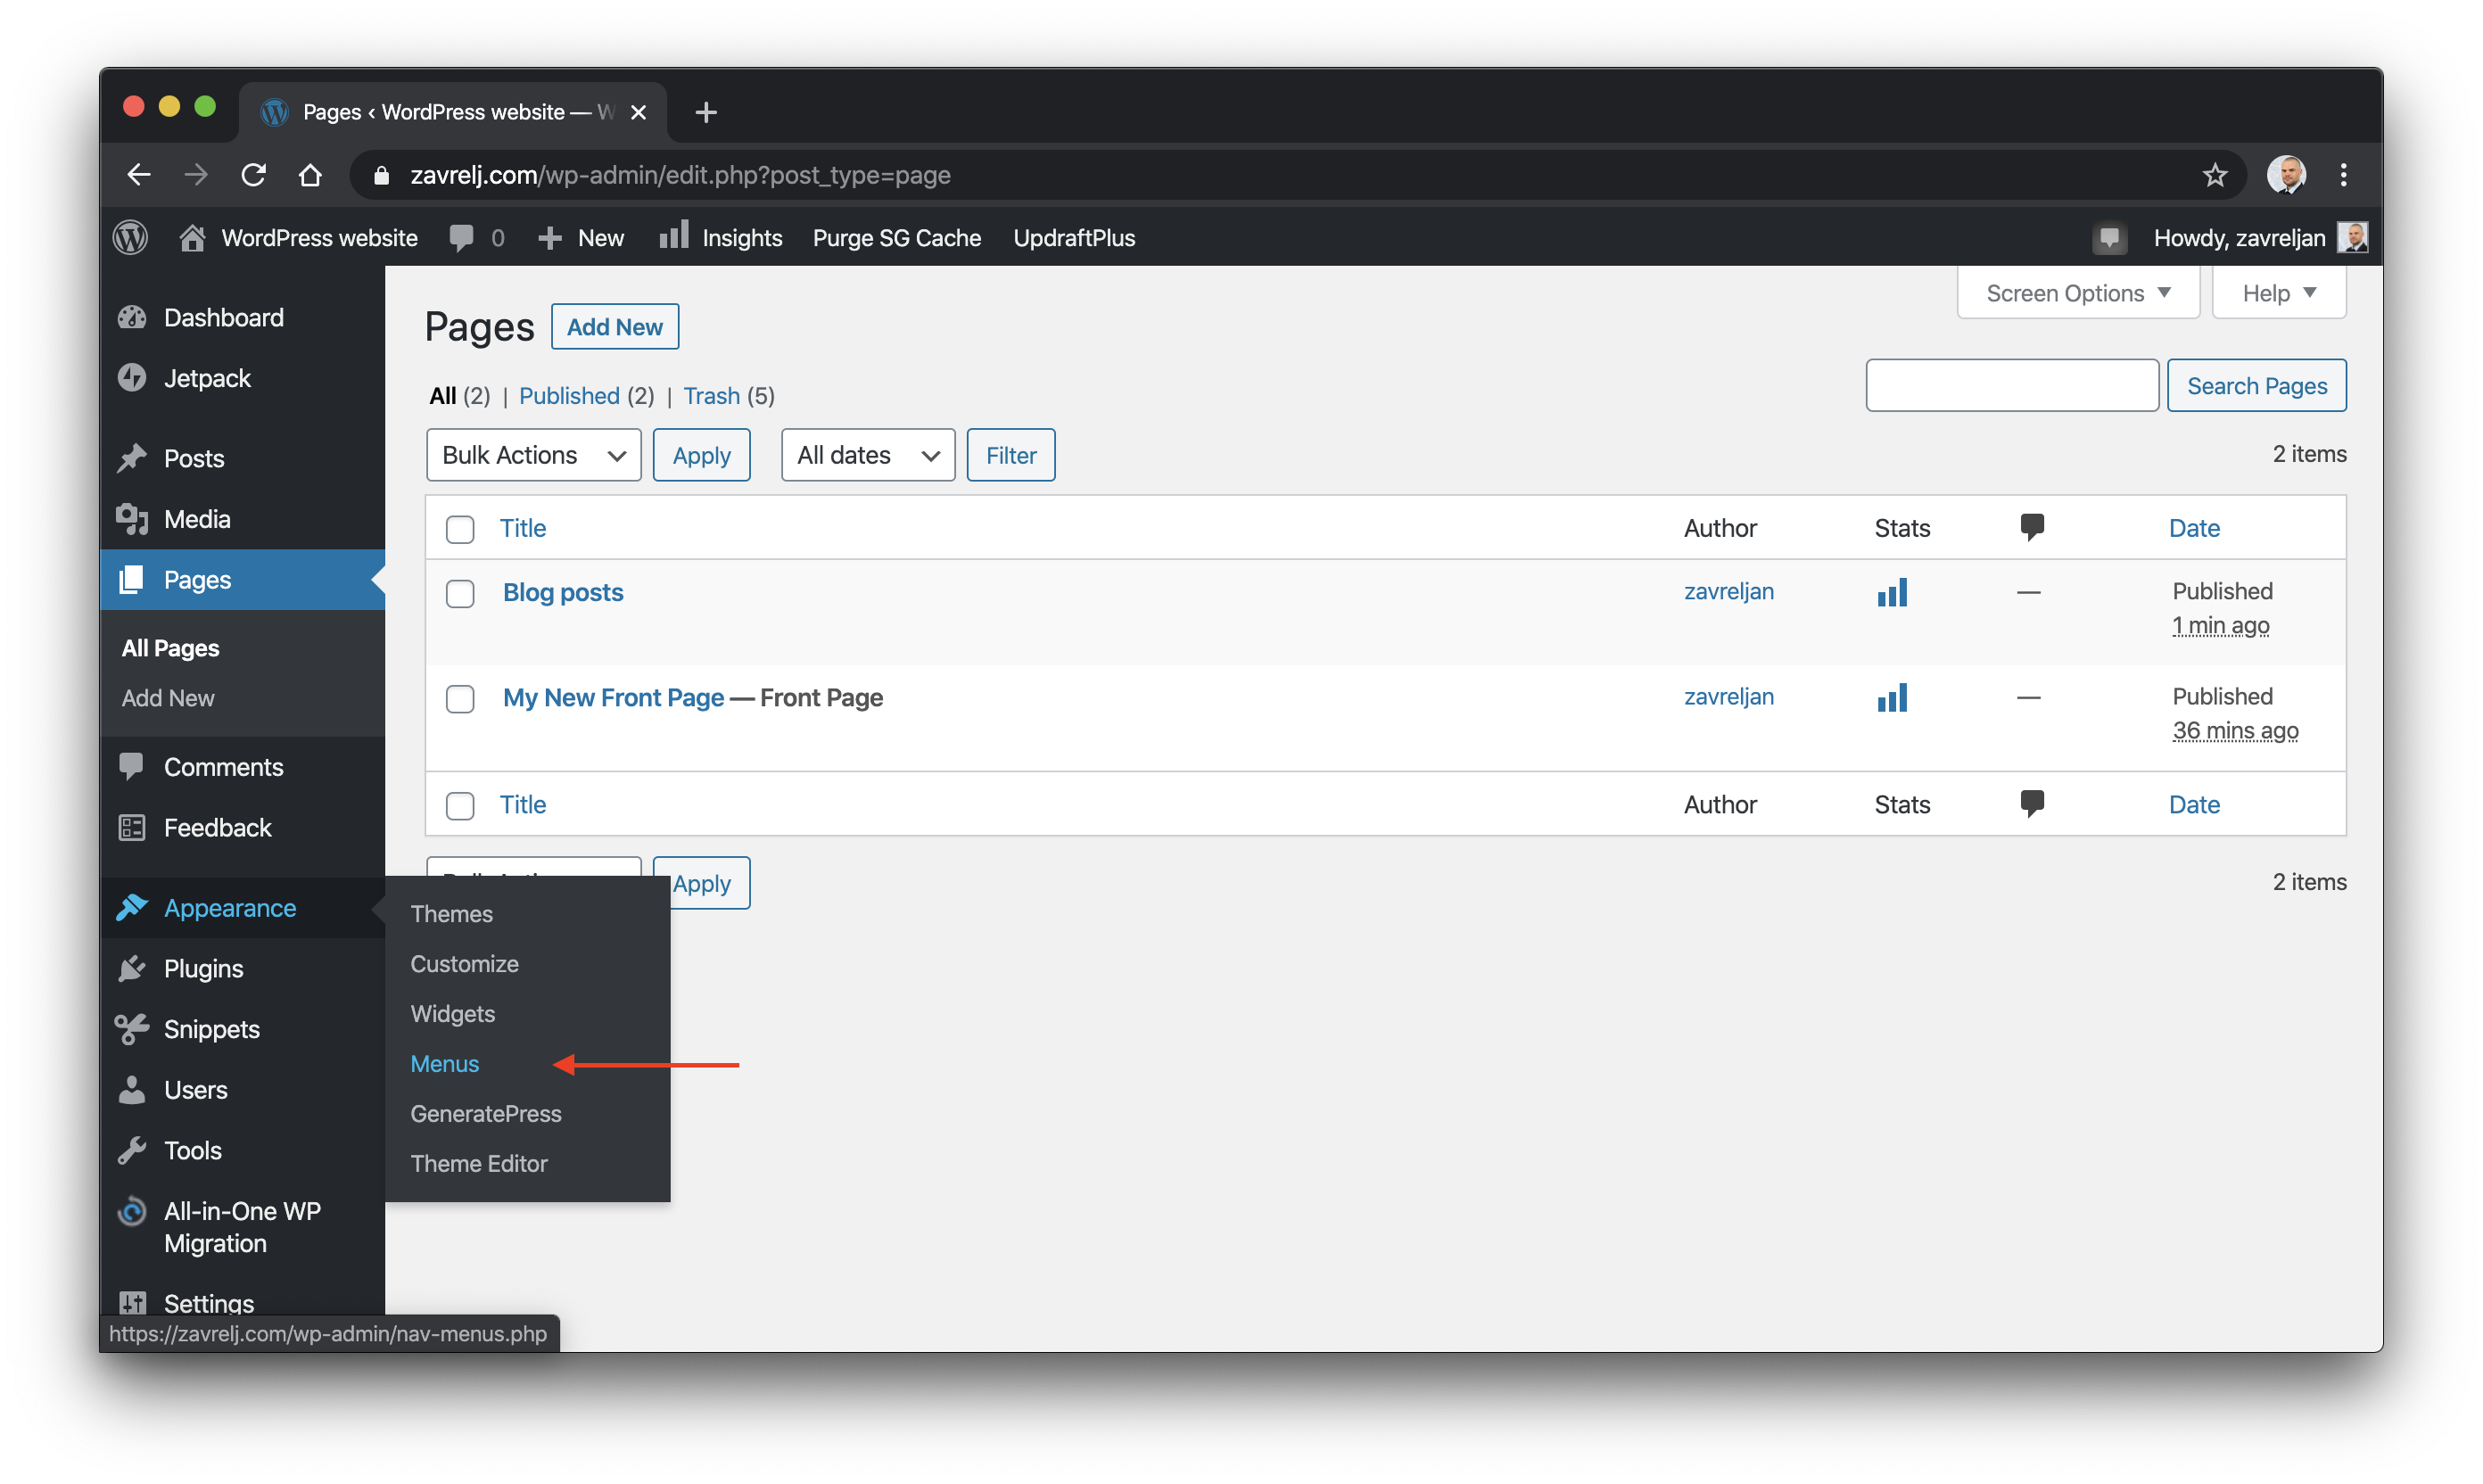Open the All dates dropdown
The width and height of the screenshot is (2483, 1484).
868,455
